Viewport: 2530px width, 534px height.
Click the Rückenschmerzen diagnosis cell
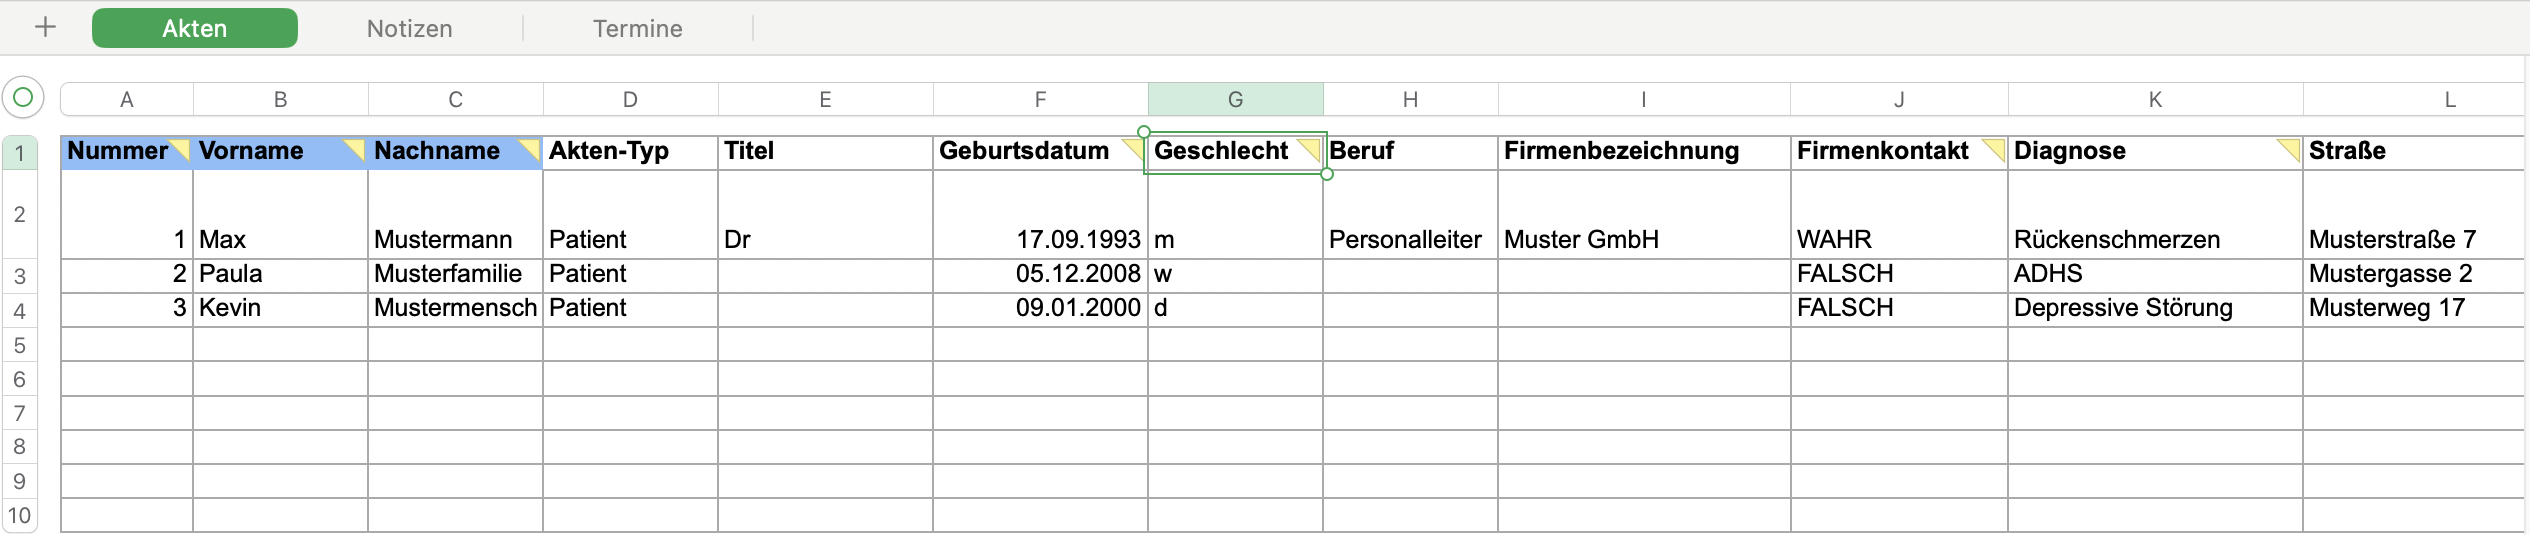click(2153, 239)
